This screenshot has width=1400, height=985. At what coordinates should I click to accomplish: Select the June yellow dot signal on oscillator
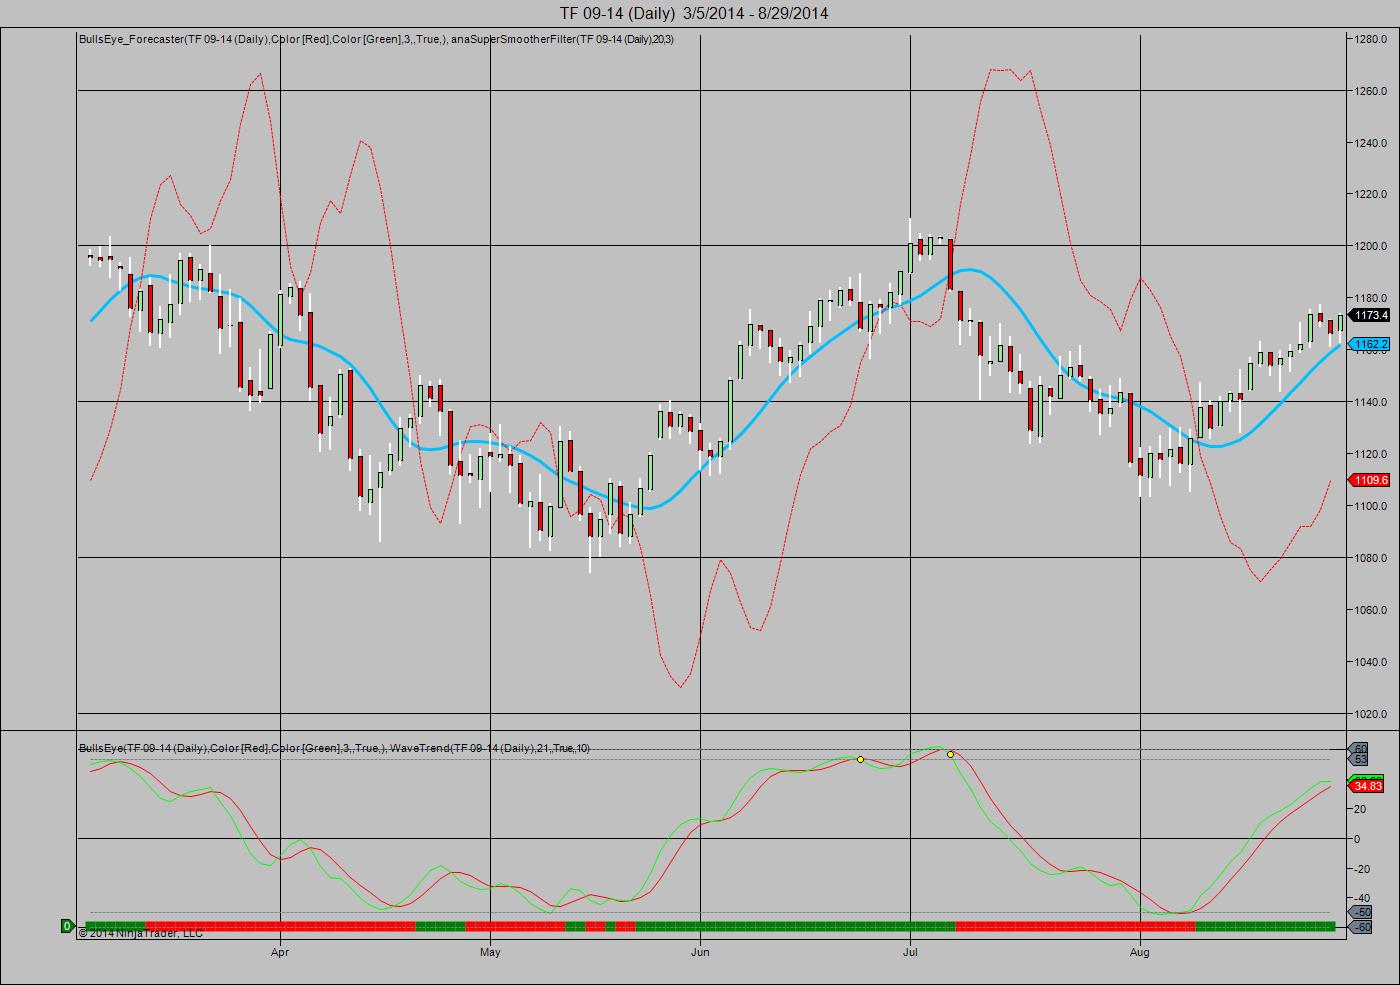click(860, 759)
